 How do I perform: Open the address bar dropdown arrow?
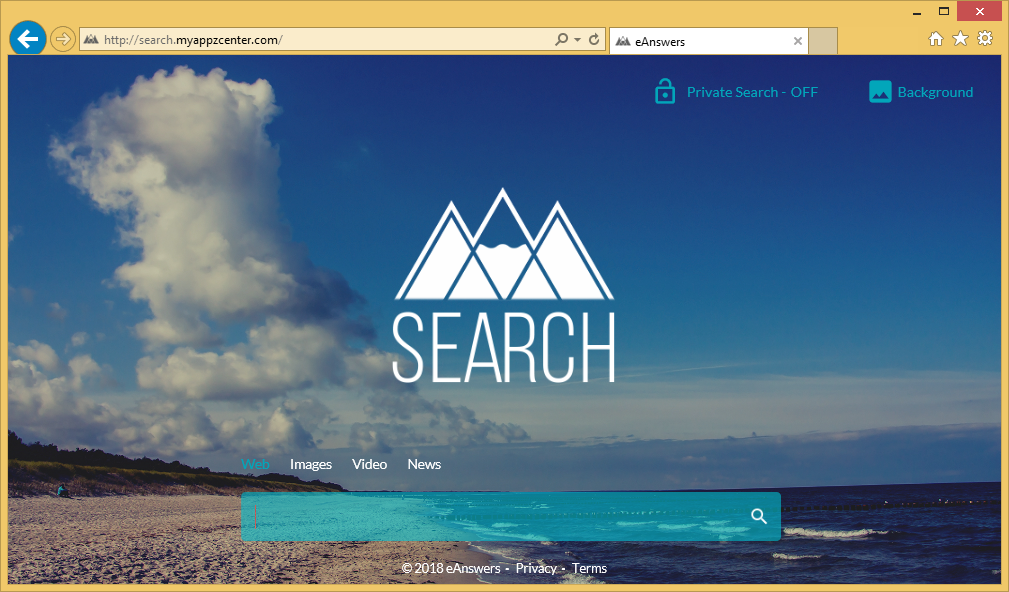577,40
